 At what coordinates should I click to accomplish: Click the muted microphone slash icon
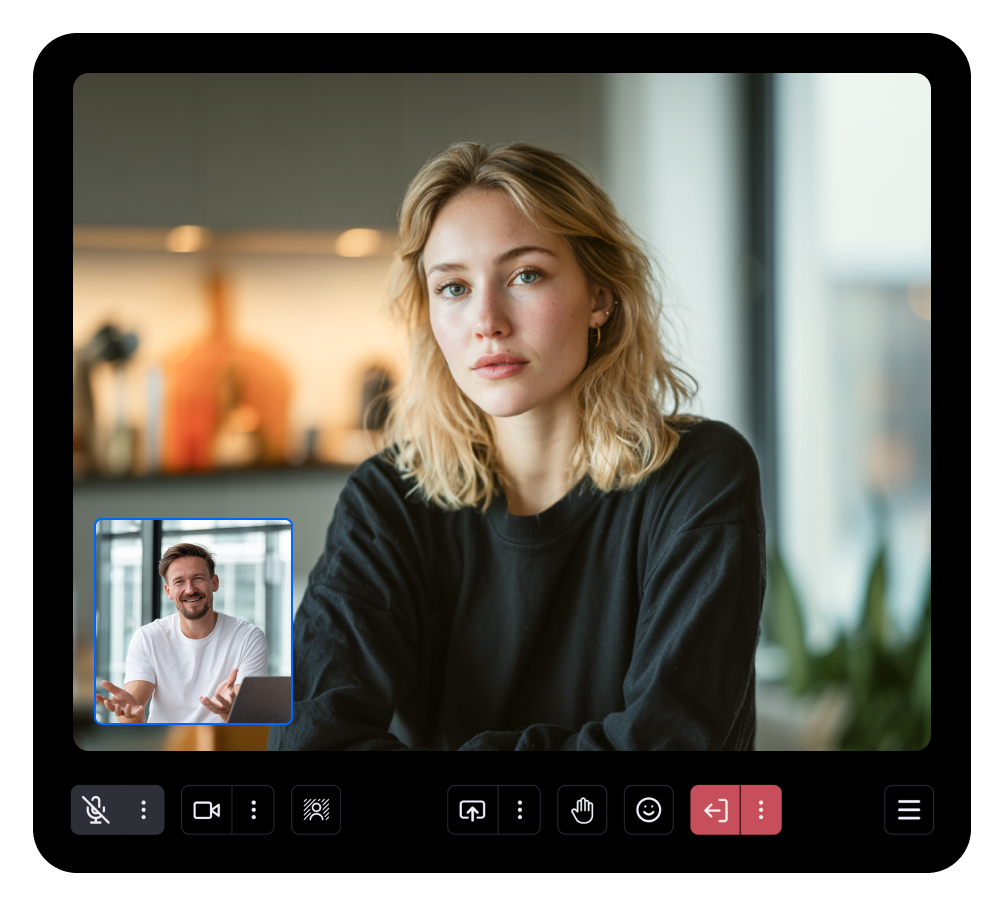tap(96, 810)
